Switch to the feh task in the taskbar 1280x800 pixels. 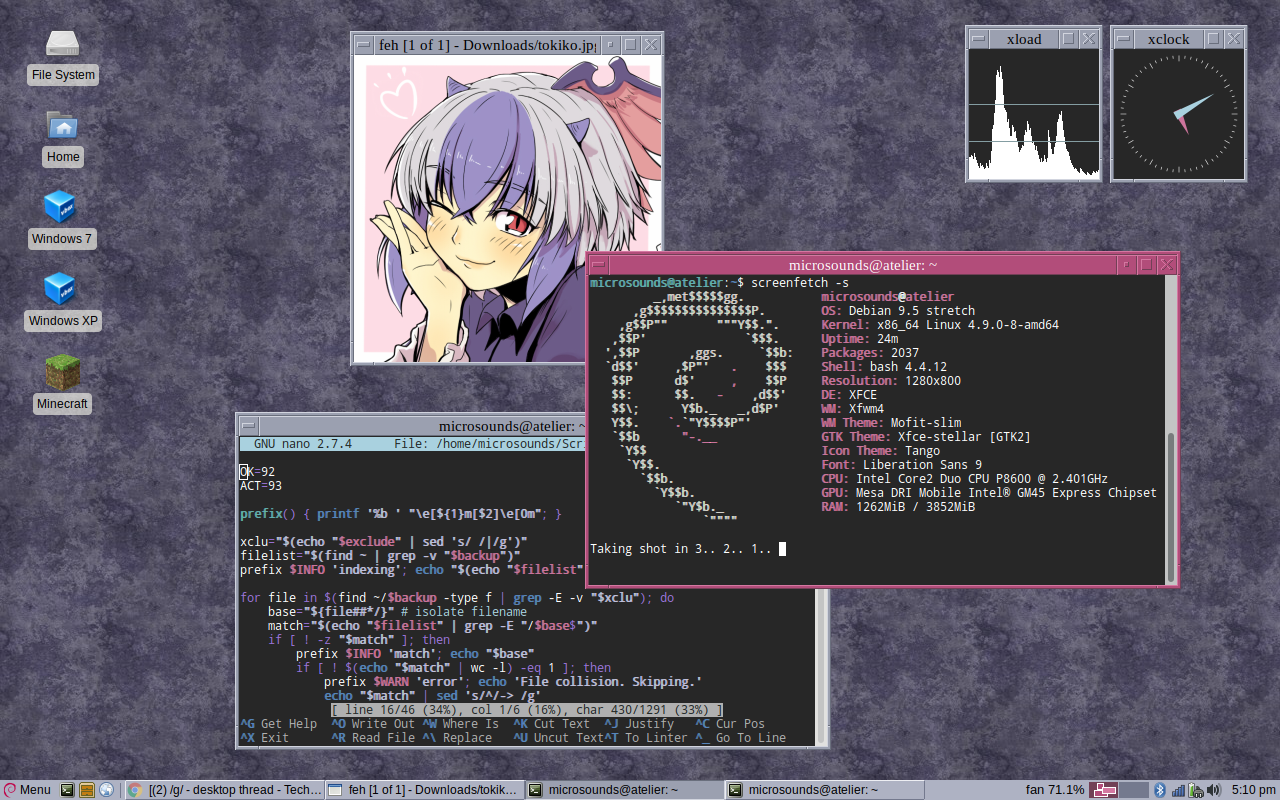[425, 790]
